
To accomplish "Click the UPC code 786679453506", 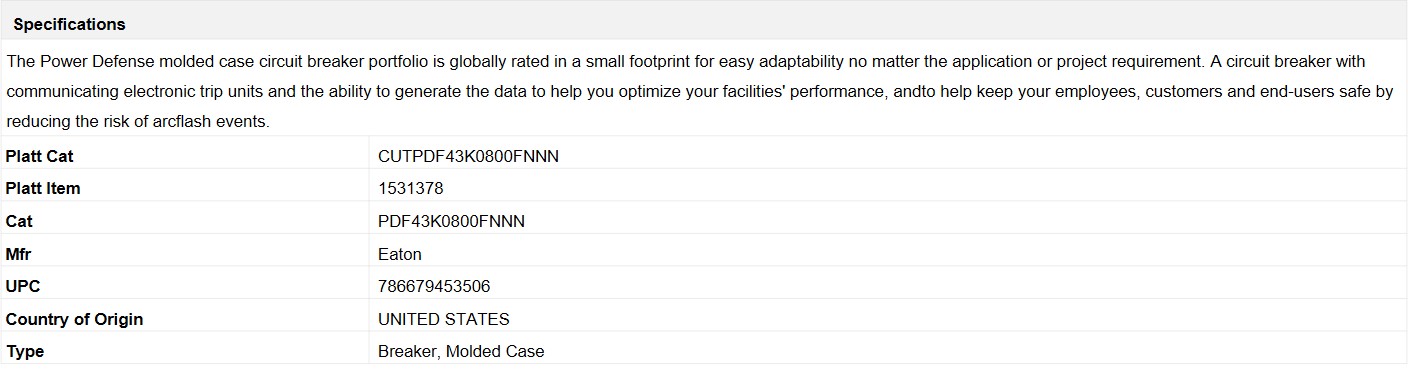I will pyautogui.click(x=434, y=286).
